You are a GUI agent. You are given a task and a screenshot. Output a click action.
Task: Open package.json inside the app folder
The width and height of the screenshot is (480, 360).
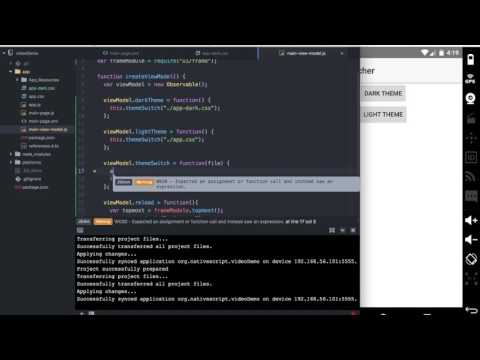pyautogui.click(x=38, y=138)
